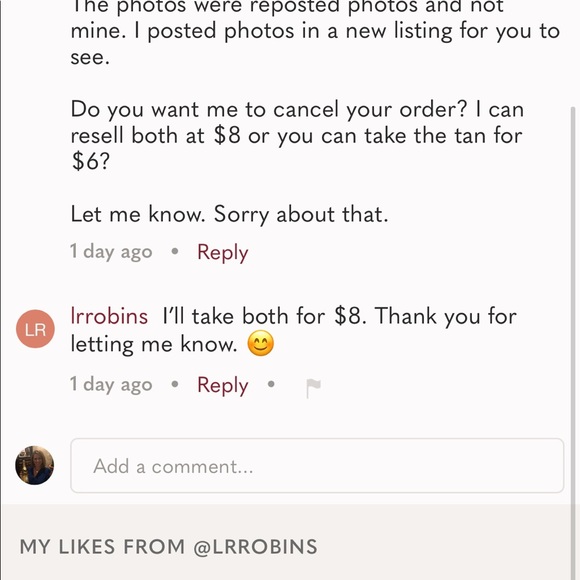Click the smiling emoji in lrrobins' comment

[x=261, y=343]
